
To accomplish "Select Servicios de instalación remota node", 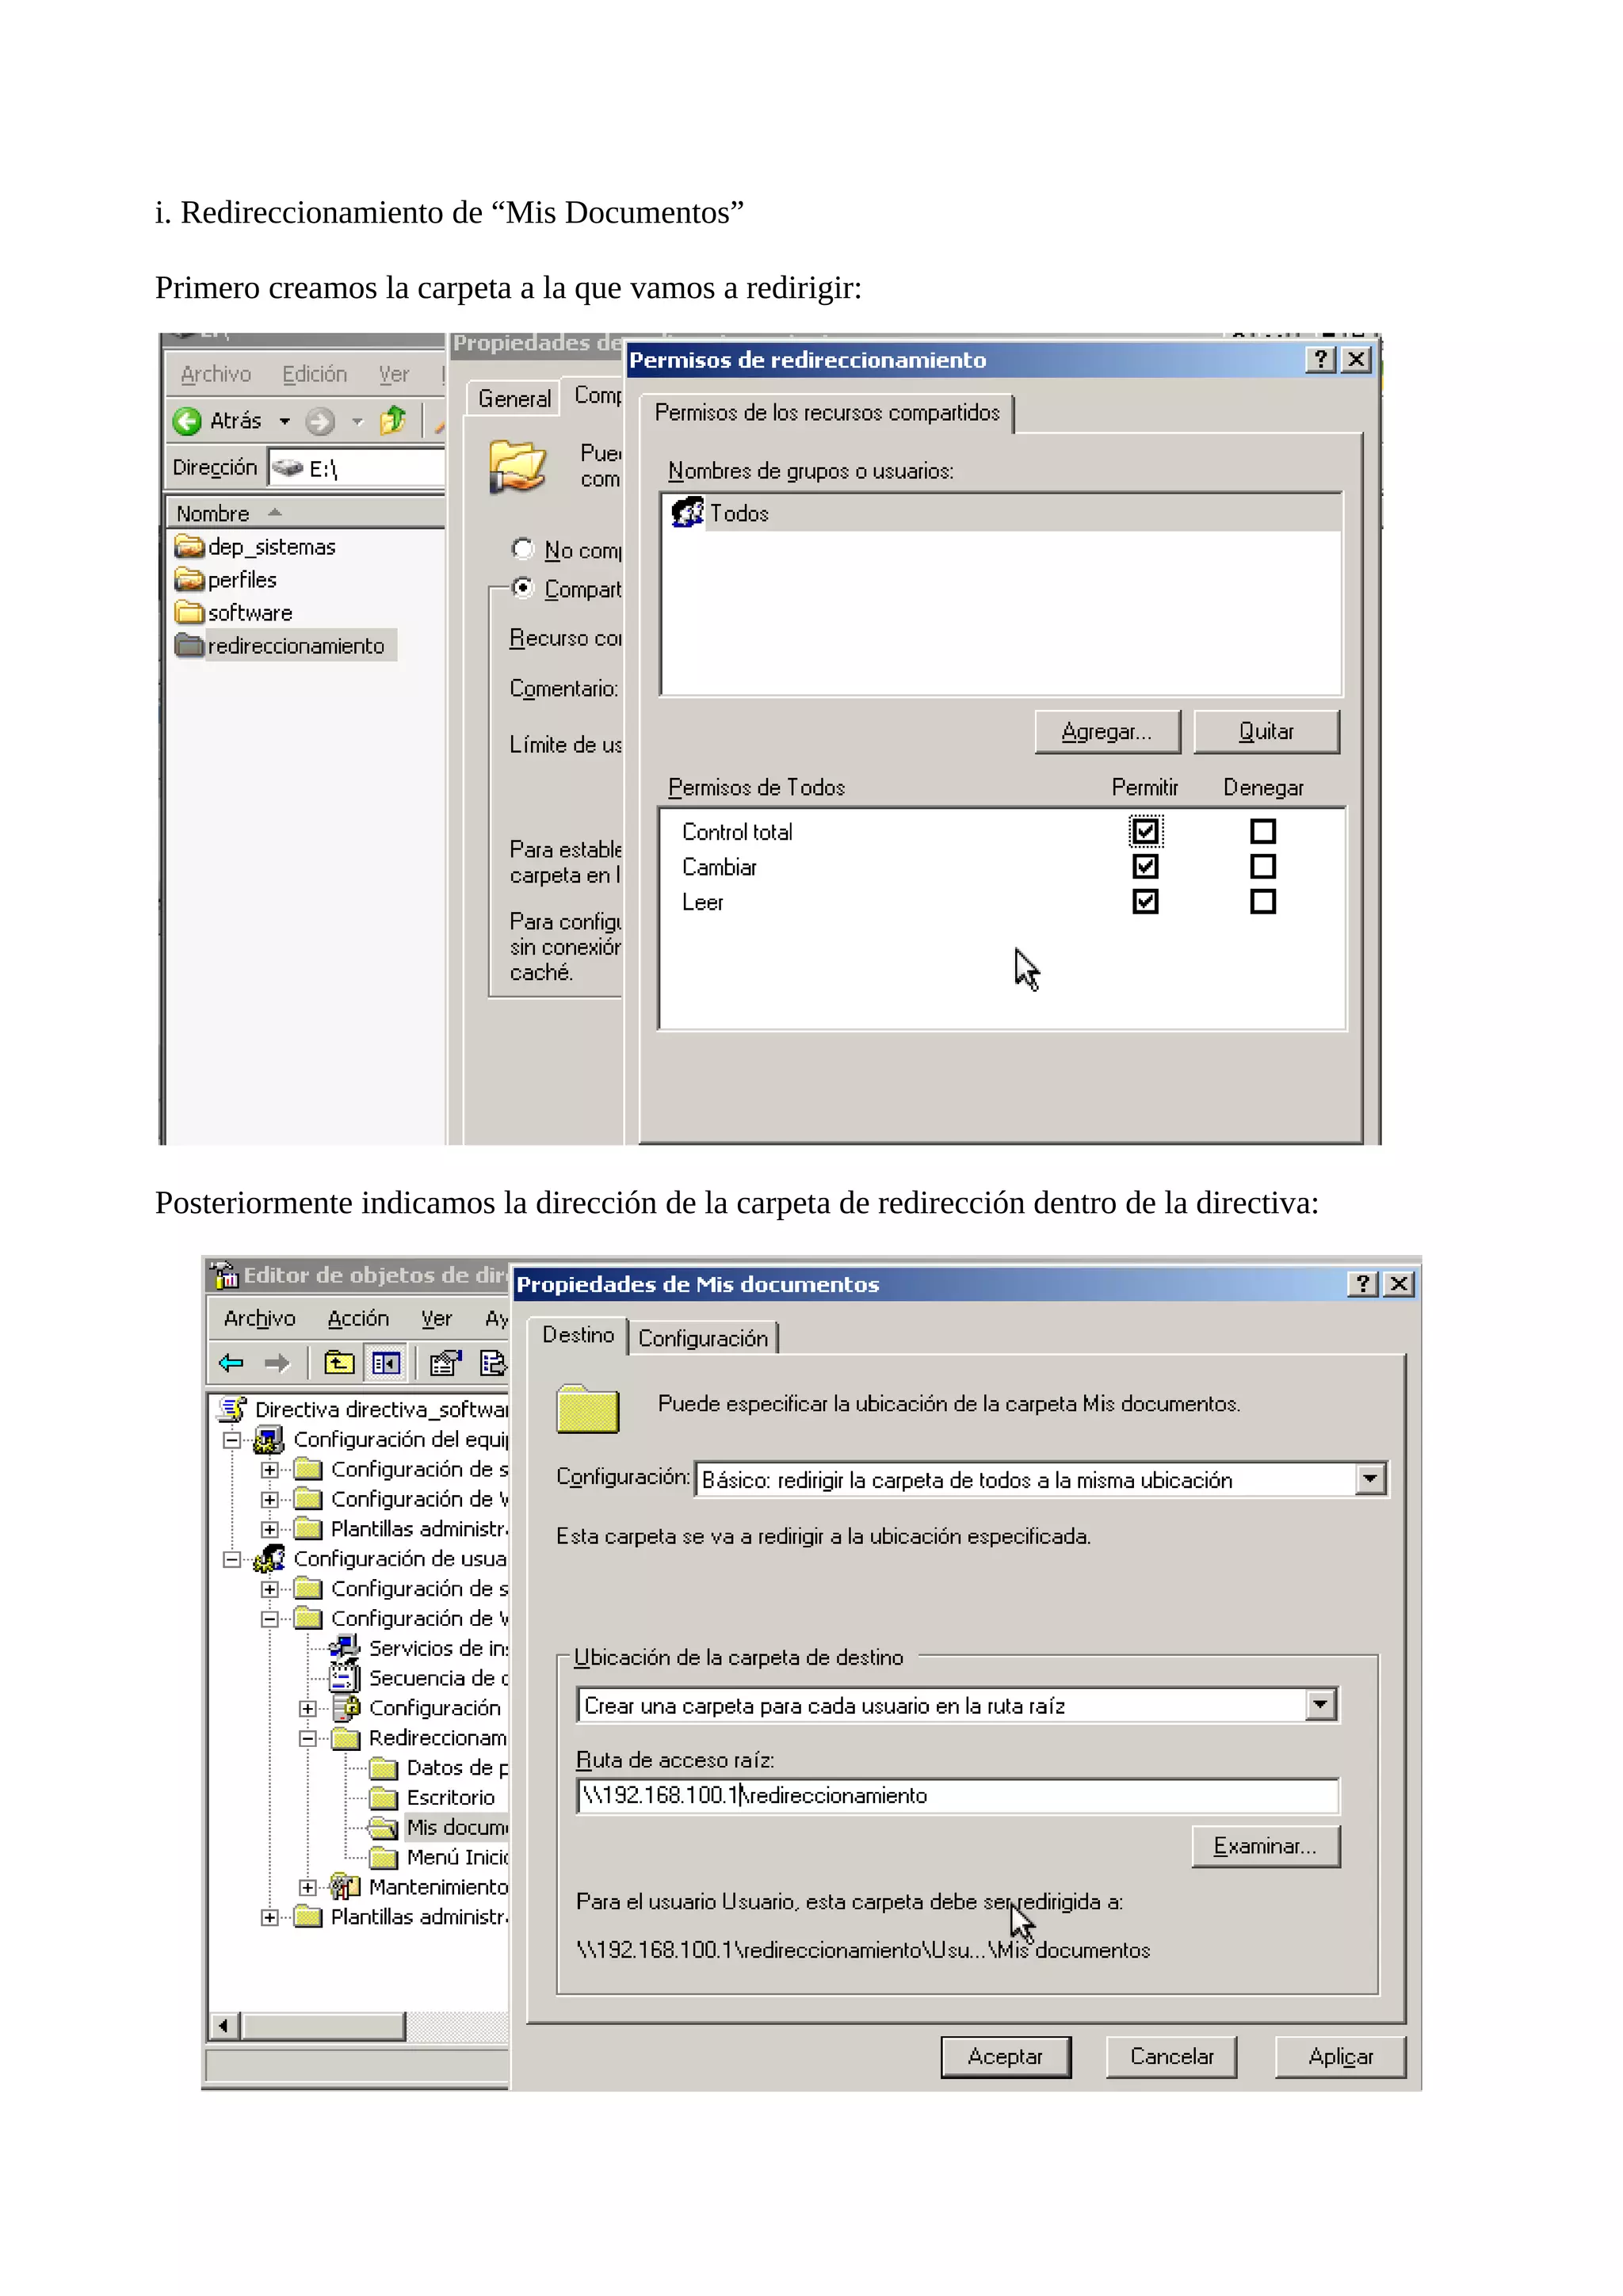I will (x=419, y=1648).
